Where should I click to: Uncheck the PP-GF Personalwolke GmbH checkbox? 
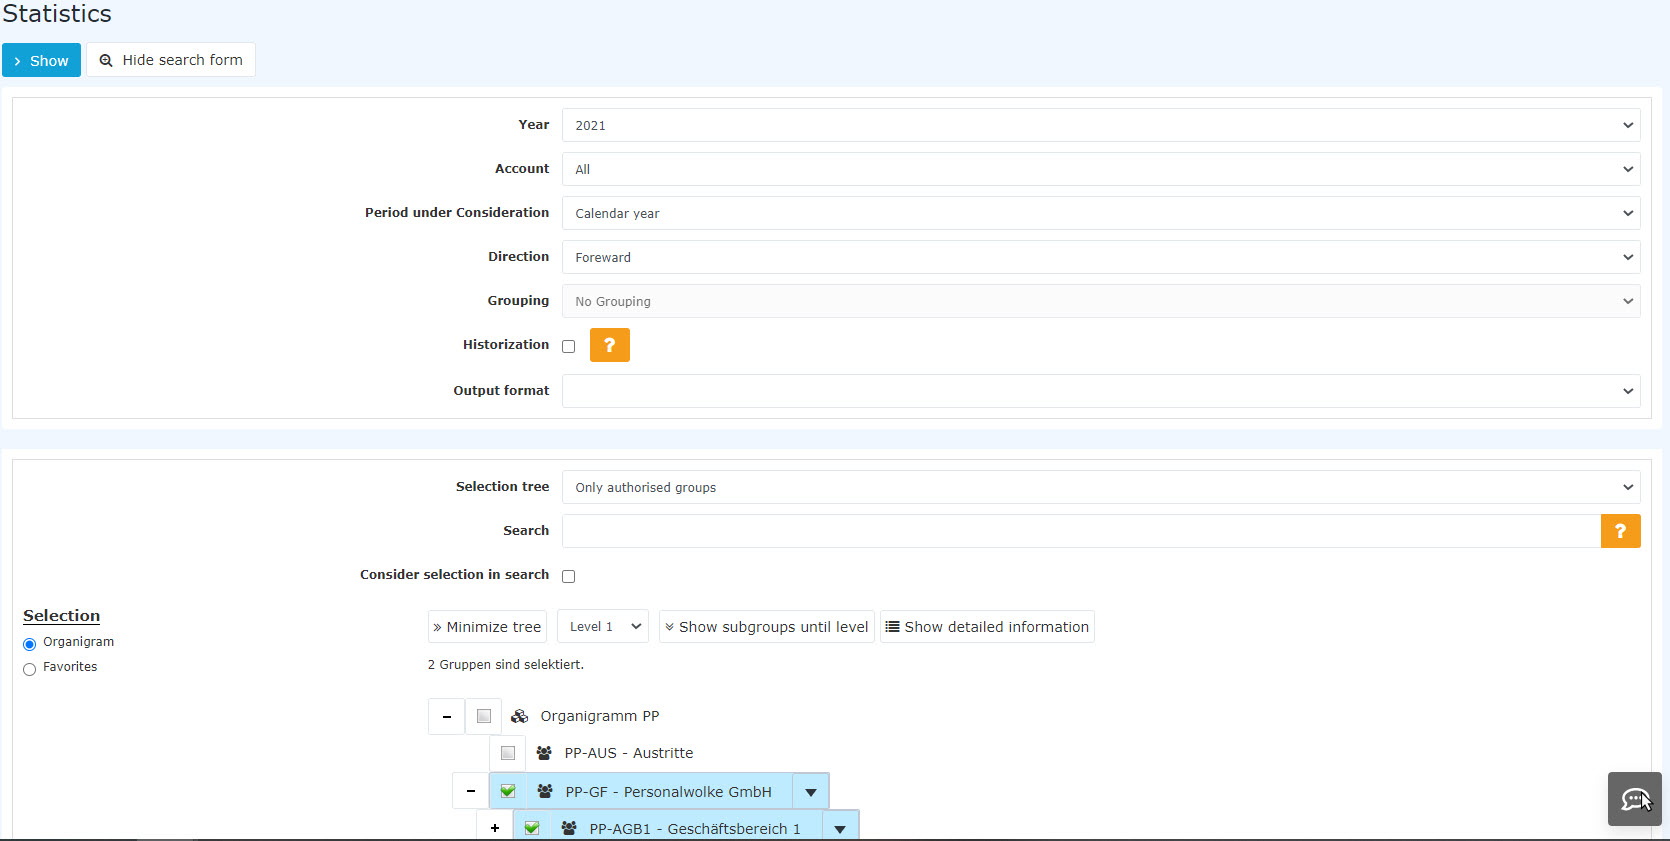pyautogui.click(x=508, y=791)
